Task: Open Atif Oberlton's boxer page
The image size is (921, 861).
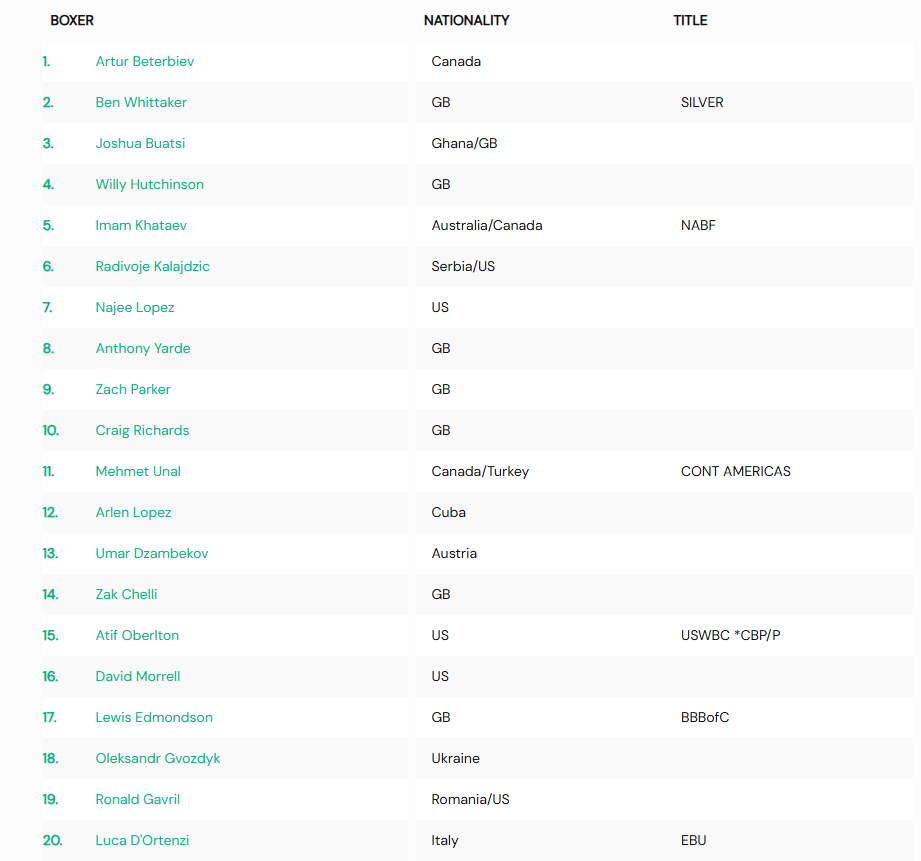Action: click(137, 635)
